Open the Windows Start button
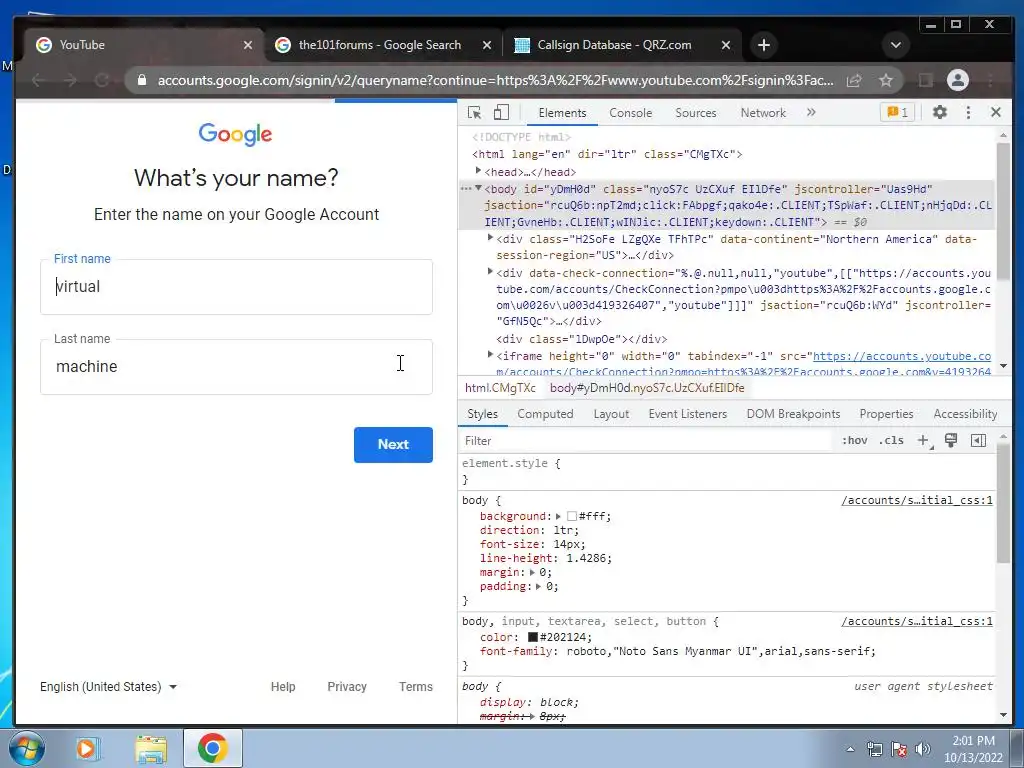Screen dimensions: 1024x768 (26, 748)
